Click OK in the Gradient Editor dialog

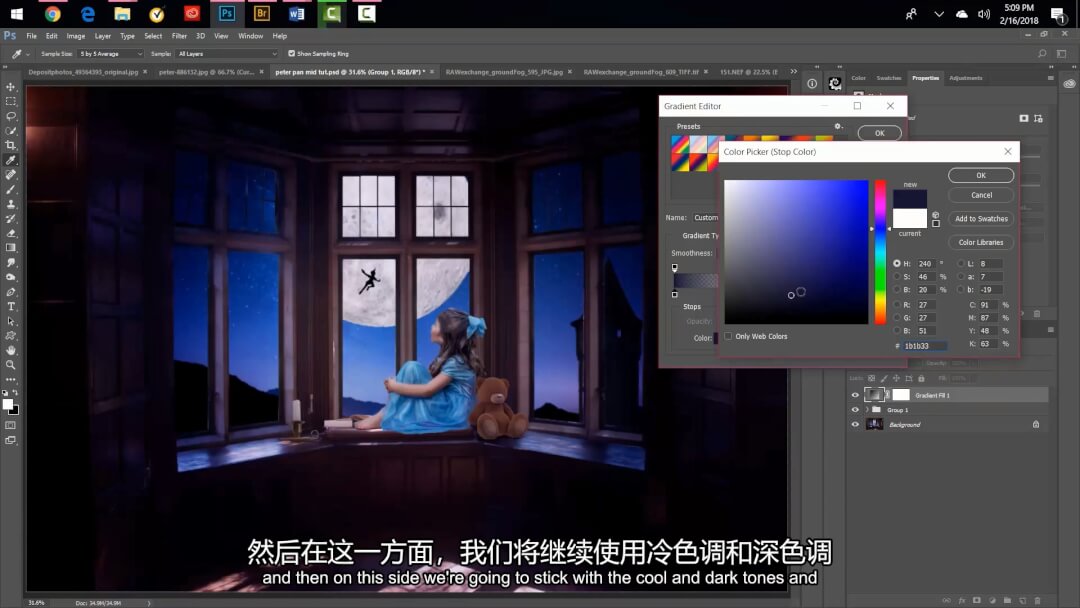click(880, 133)
